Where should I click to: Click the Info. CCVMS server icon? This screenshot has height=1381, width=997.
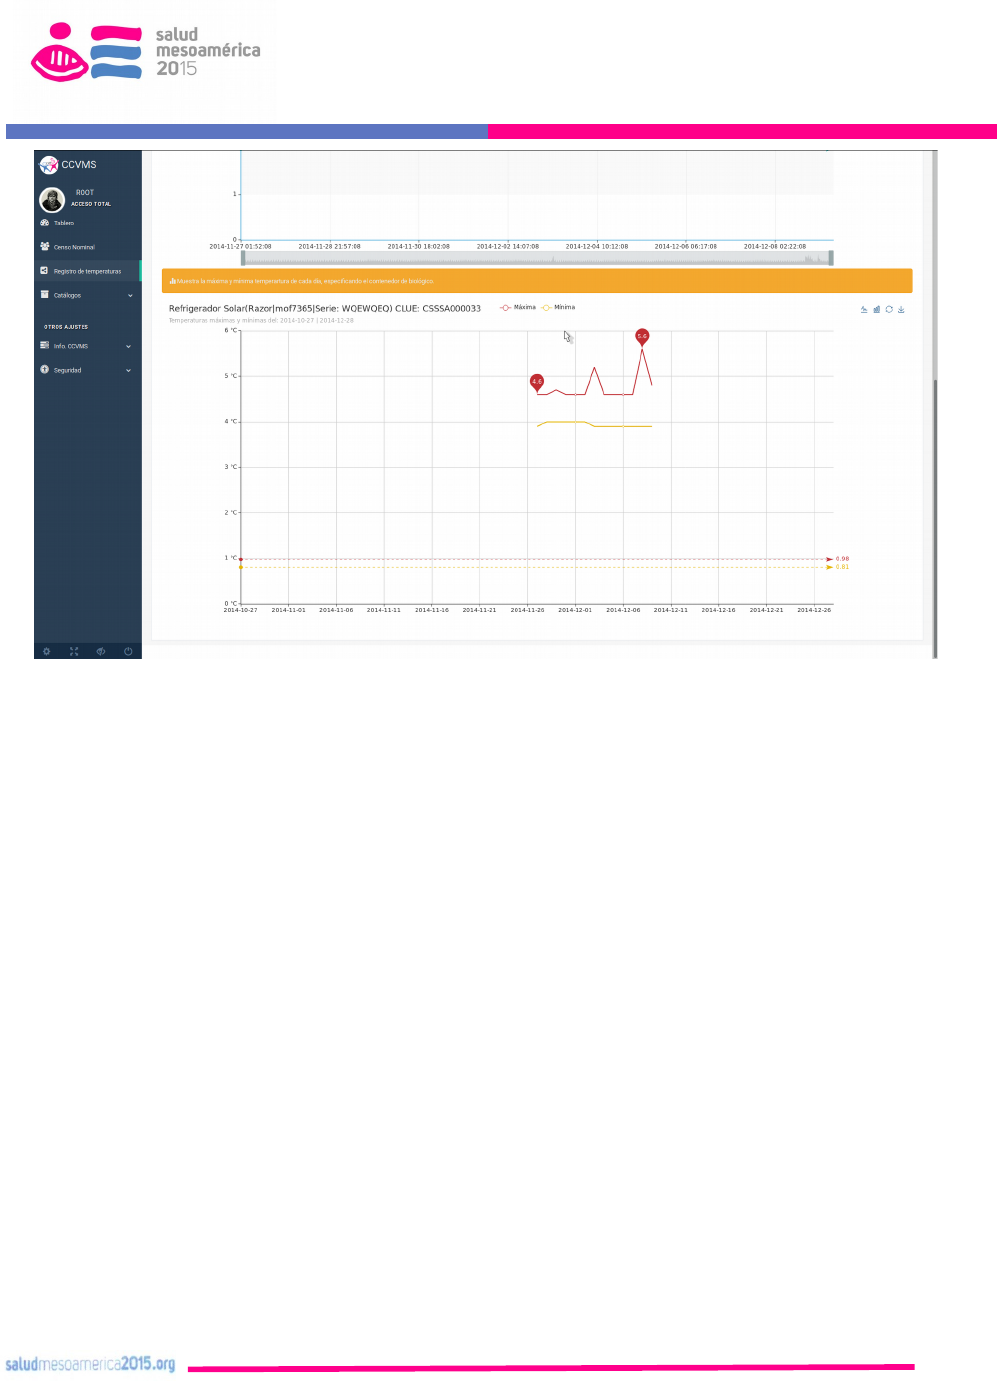click(44, 345)
